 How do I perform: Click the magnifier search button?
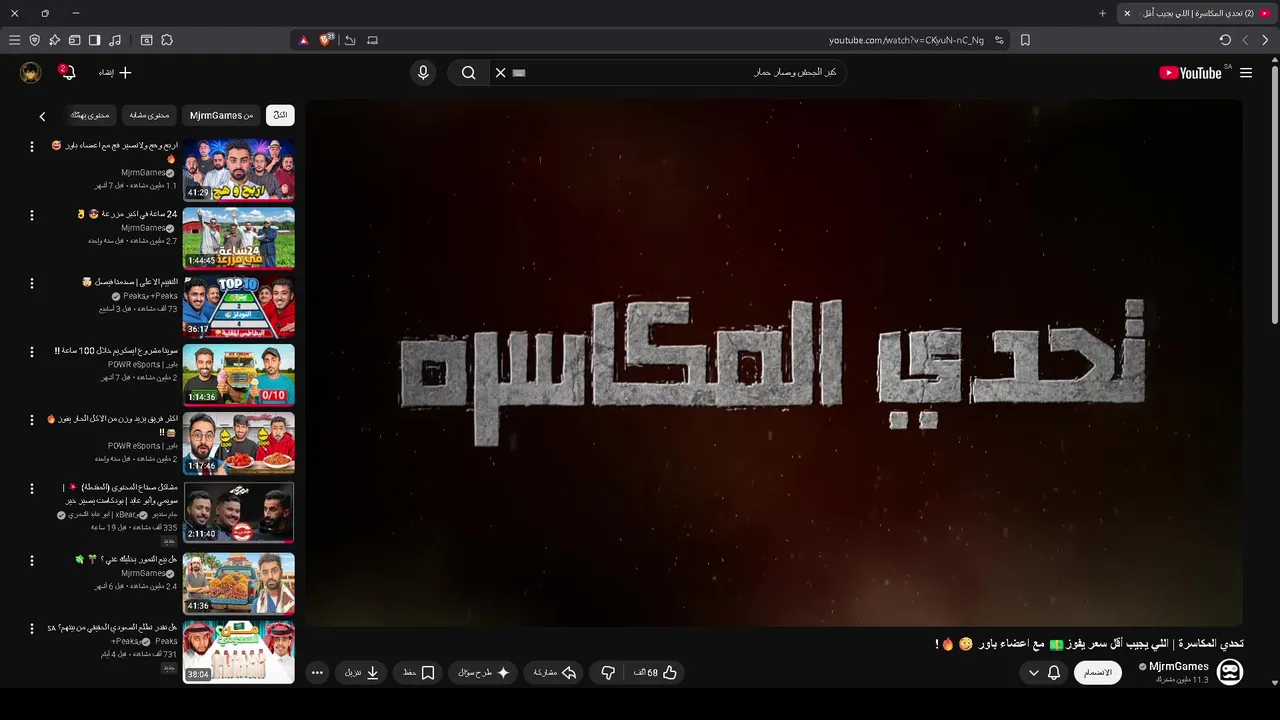click(468, 73)
